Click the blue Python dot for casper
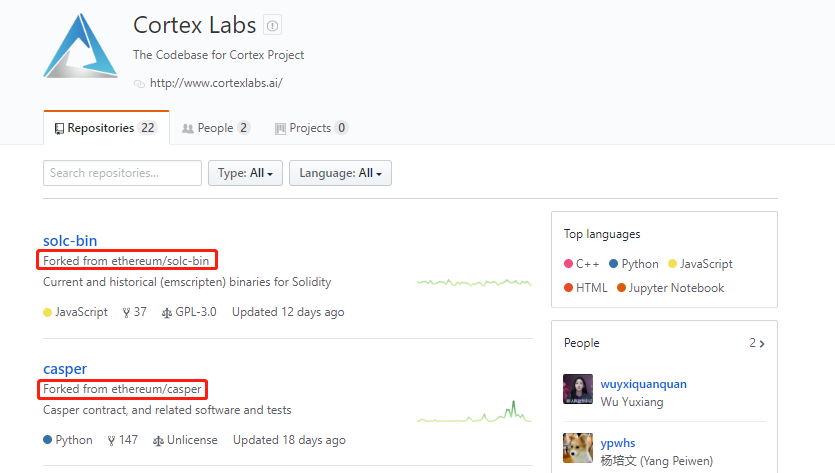 point(47,440)
